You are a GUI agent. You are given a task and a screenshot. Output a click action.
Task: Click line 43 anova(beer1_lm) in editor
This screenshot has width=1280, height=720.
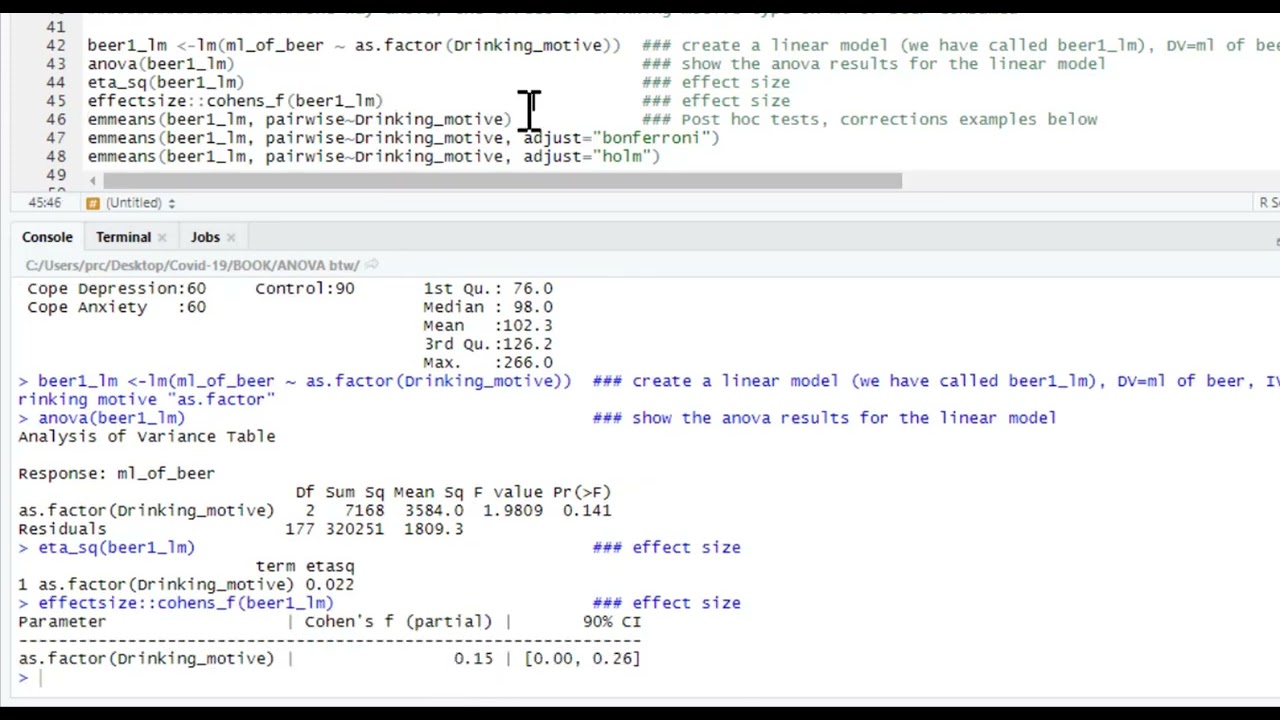(x=161, y=64)
